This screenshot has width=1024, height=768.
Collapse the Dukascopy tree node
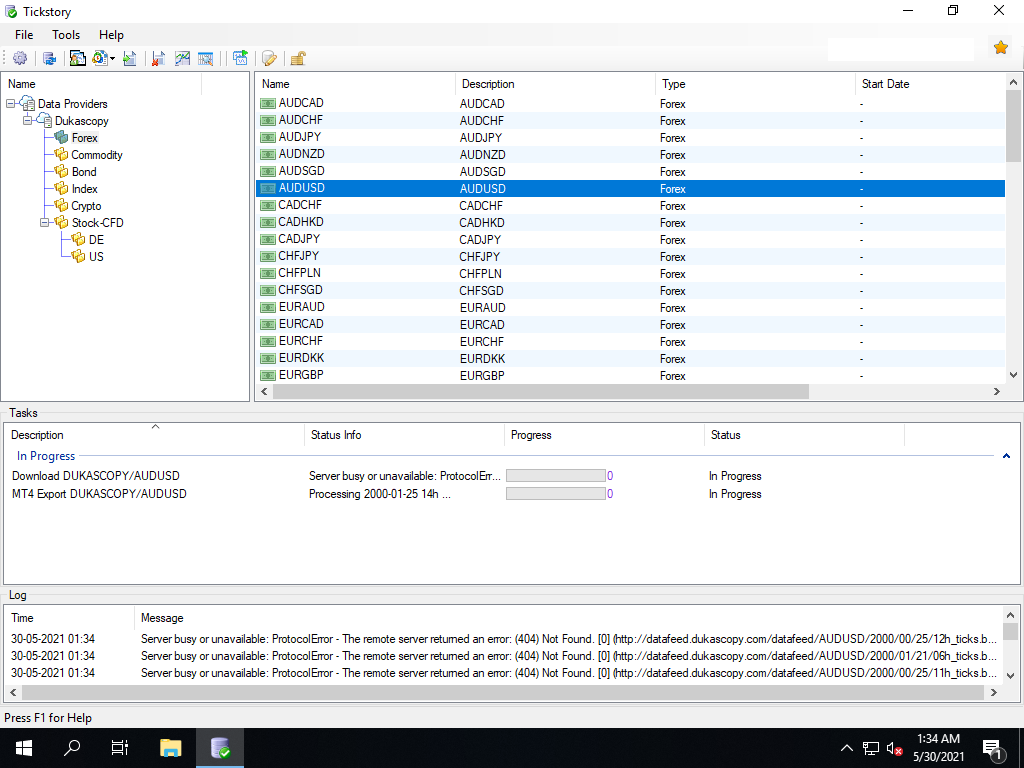[27, 120]
